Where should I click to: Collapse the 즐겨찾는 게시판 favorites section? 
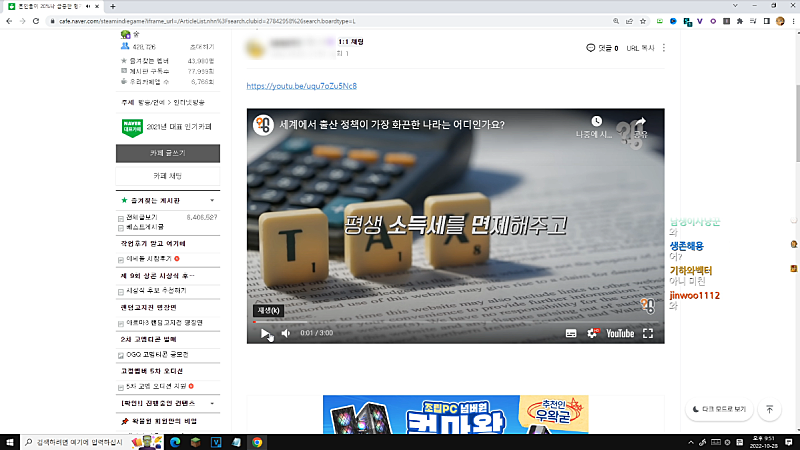coord(211,201)
